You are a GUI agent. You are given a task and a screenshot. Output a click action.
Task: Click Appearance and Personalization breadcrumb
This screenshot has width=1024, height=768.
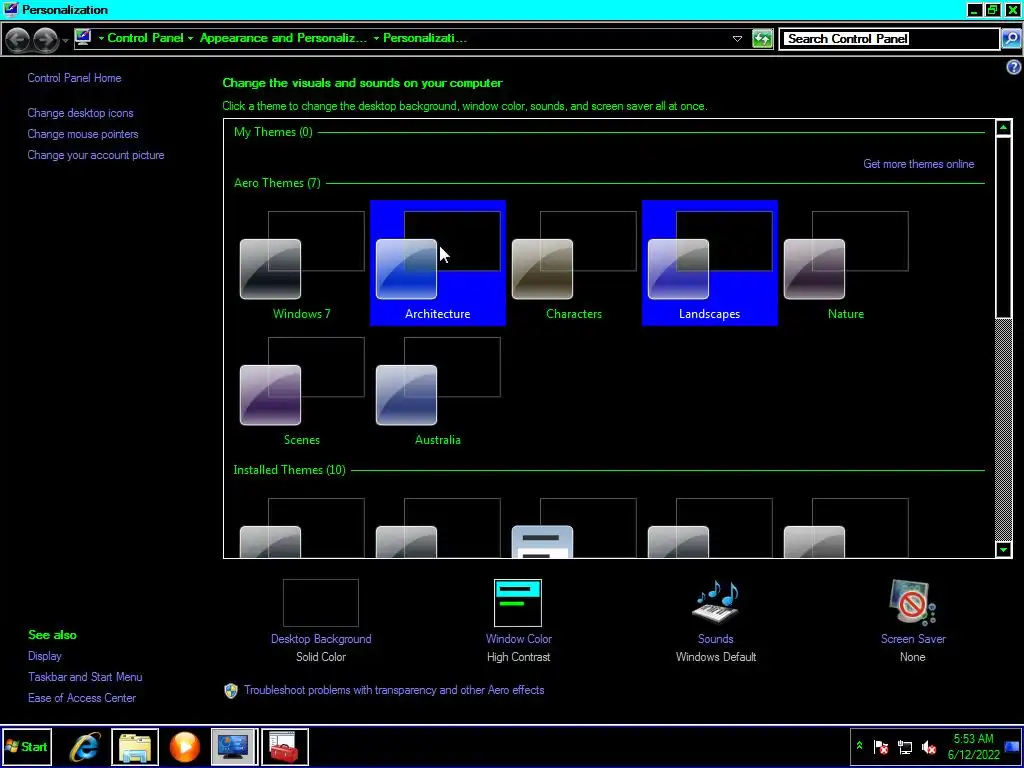click(283, 38)
